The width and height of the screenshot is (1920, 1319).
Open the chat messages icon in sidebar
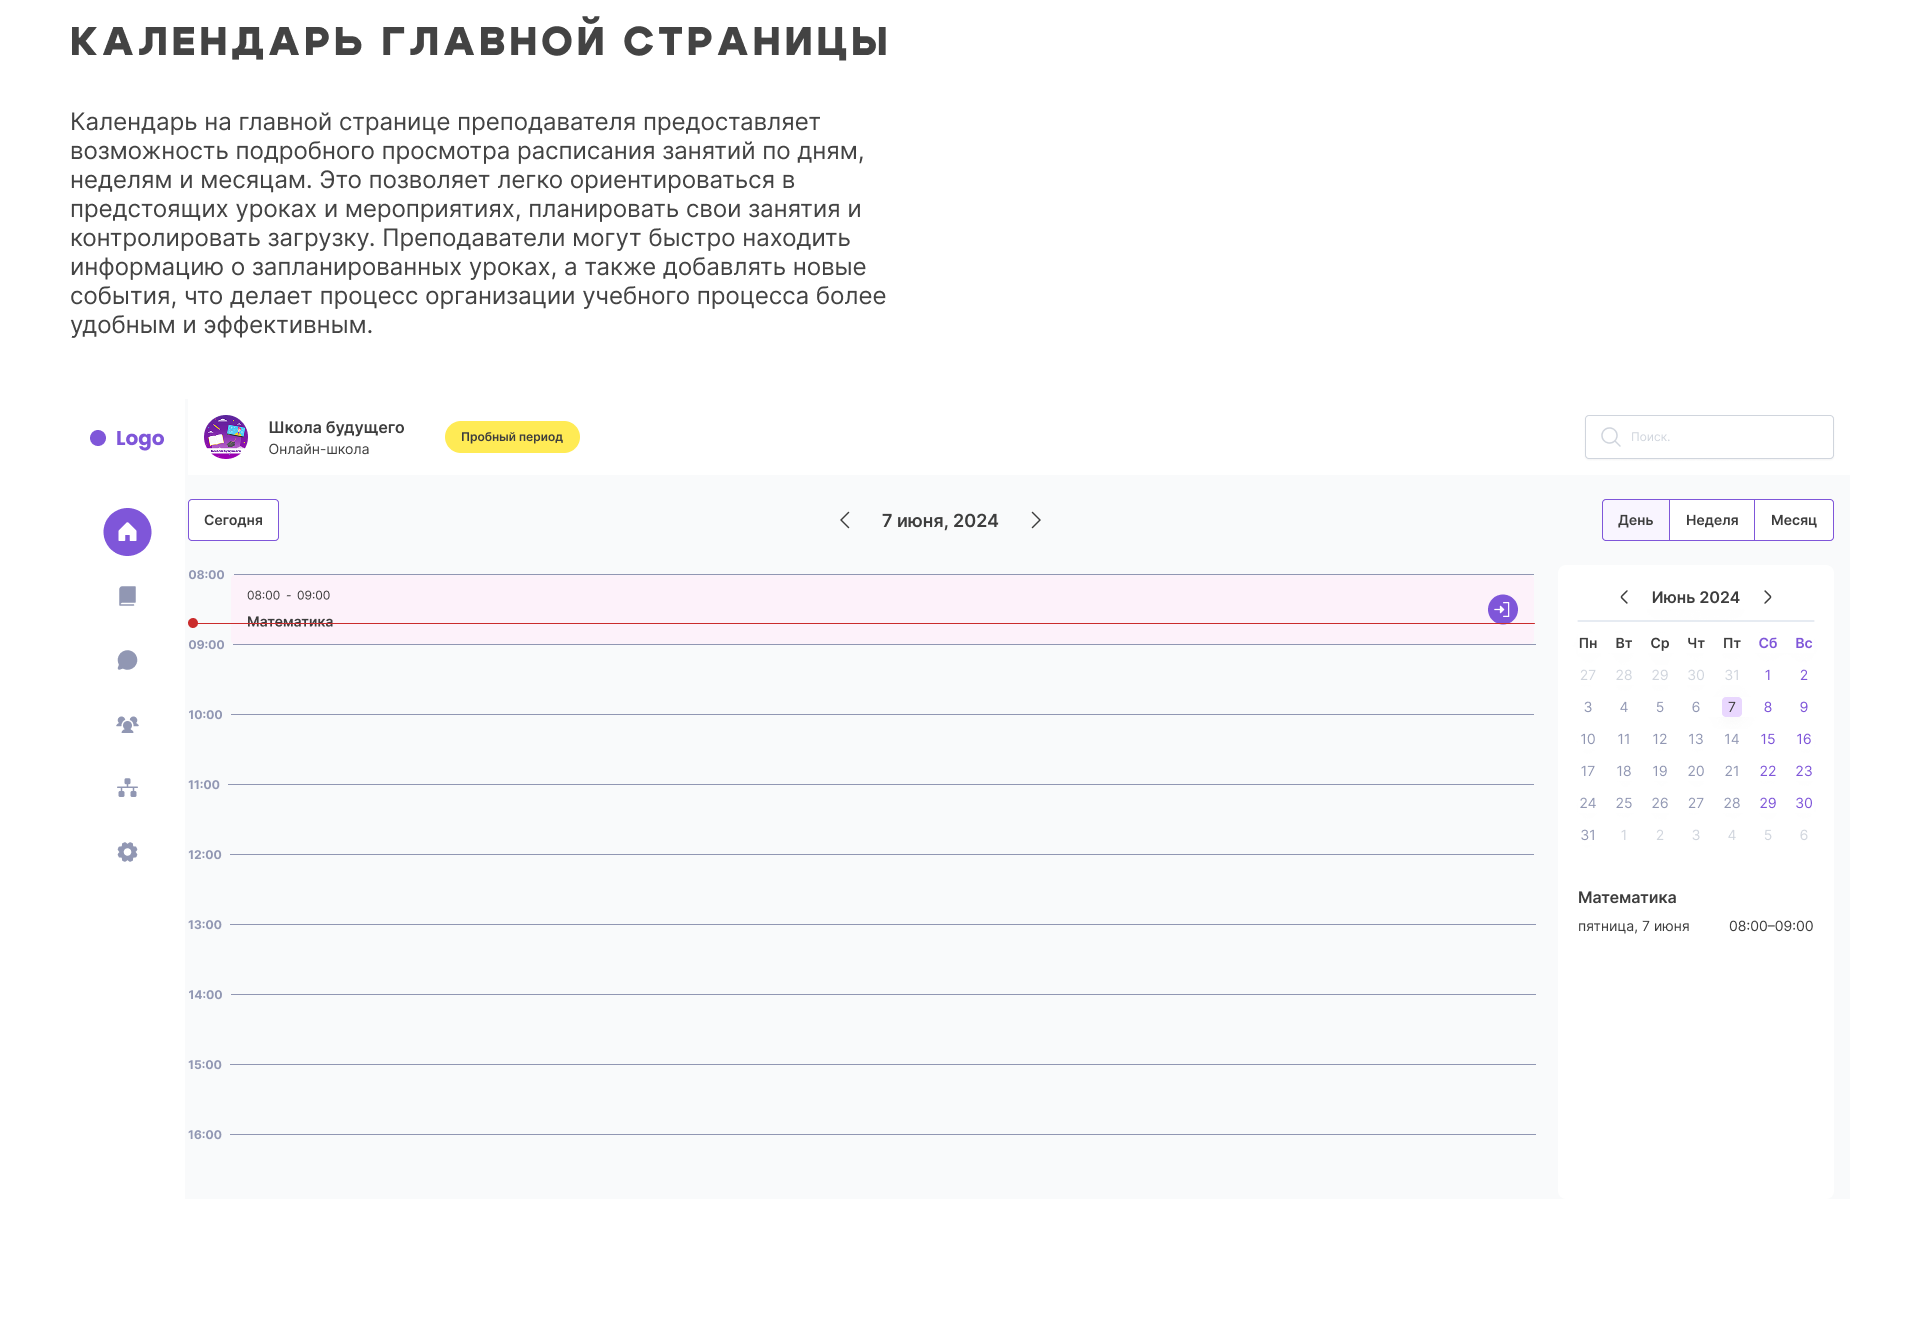click(x=127, y=660)
